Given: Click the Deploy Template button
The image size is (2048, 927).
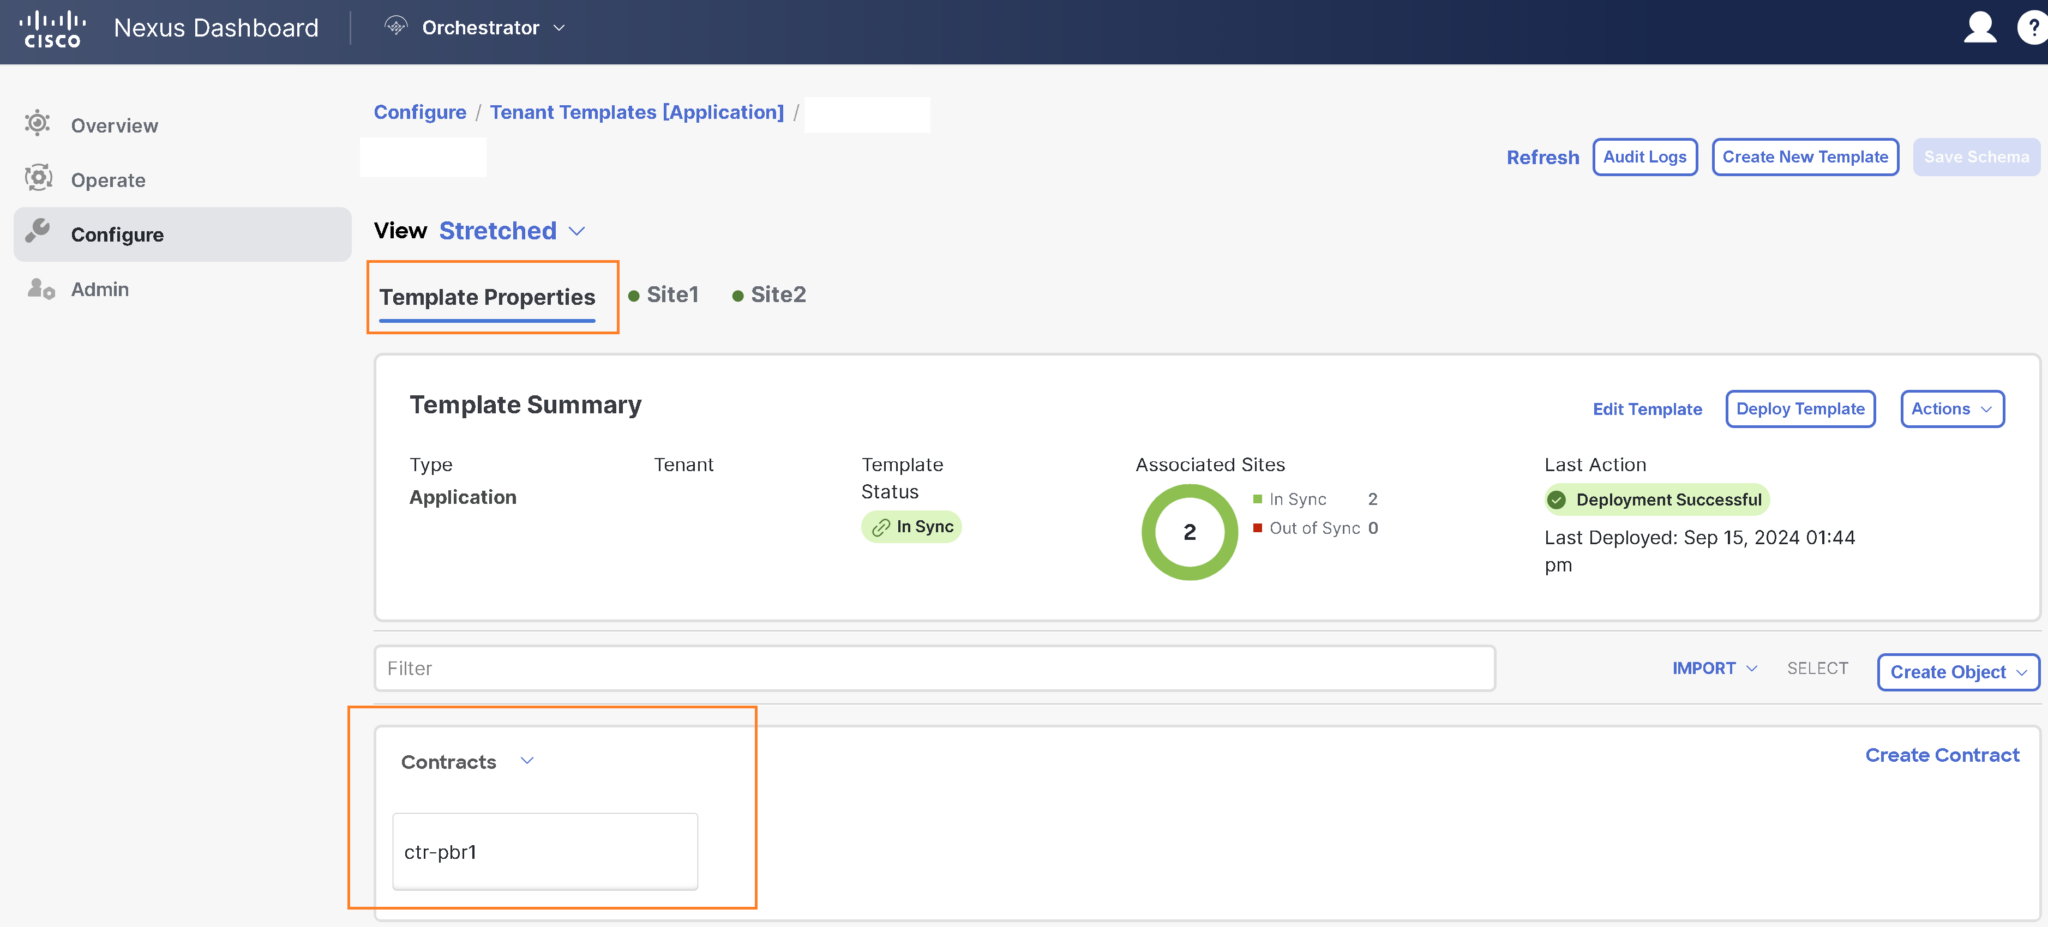Looking at the screenshot, I should 1799,408.
